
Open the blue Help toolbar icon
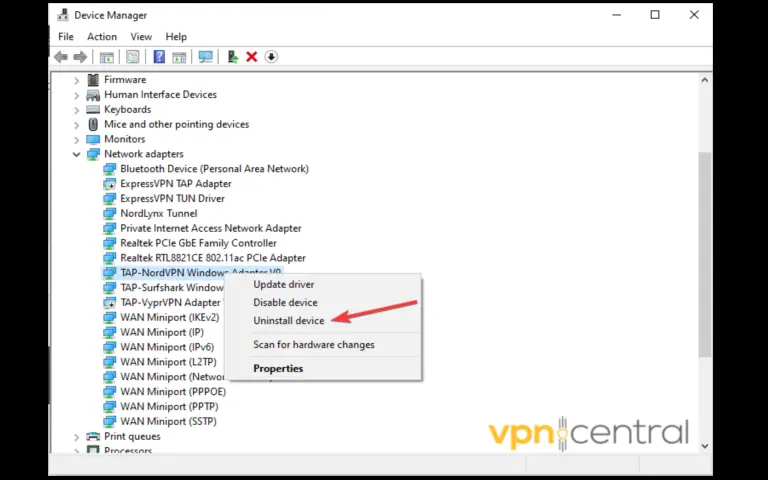(159, 57)
